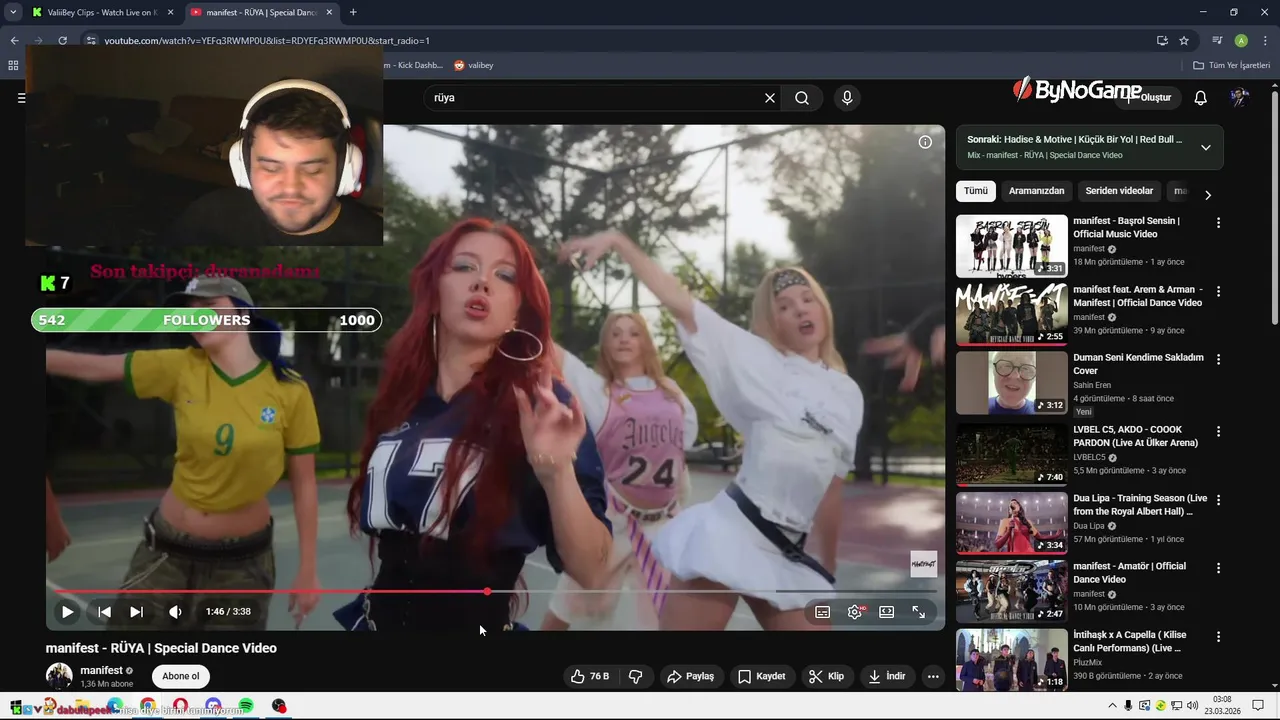Viewport: 1280px width, 720px height.
Task: Open the YouTube account avatar menu
Action: [1239, 98]
